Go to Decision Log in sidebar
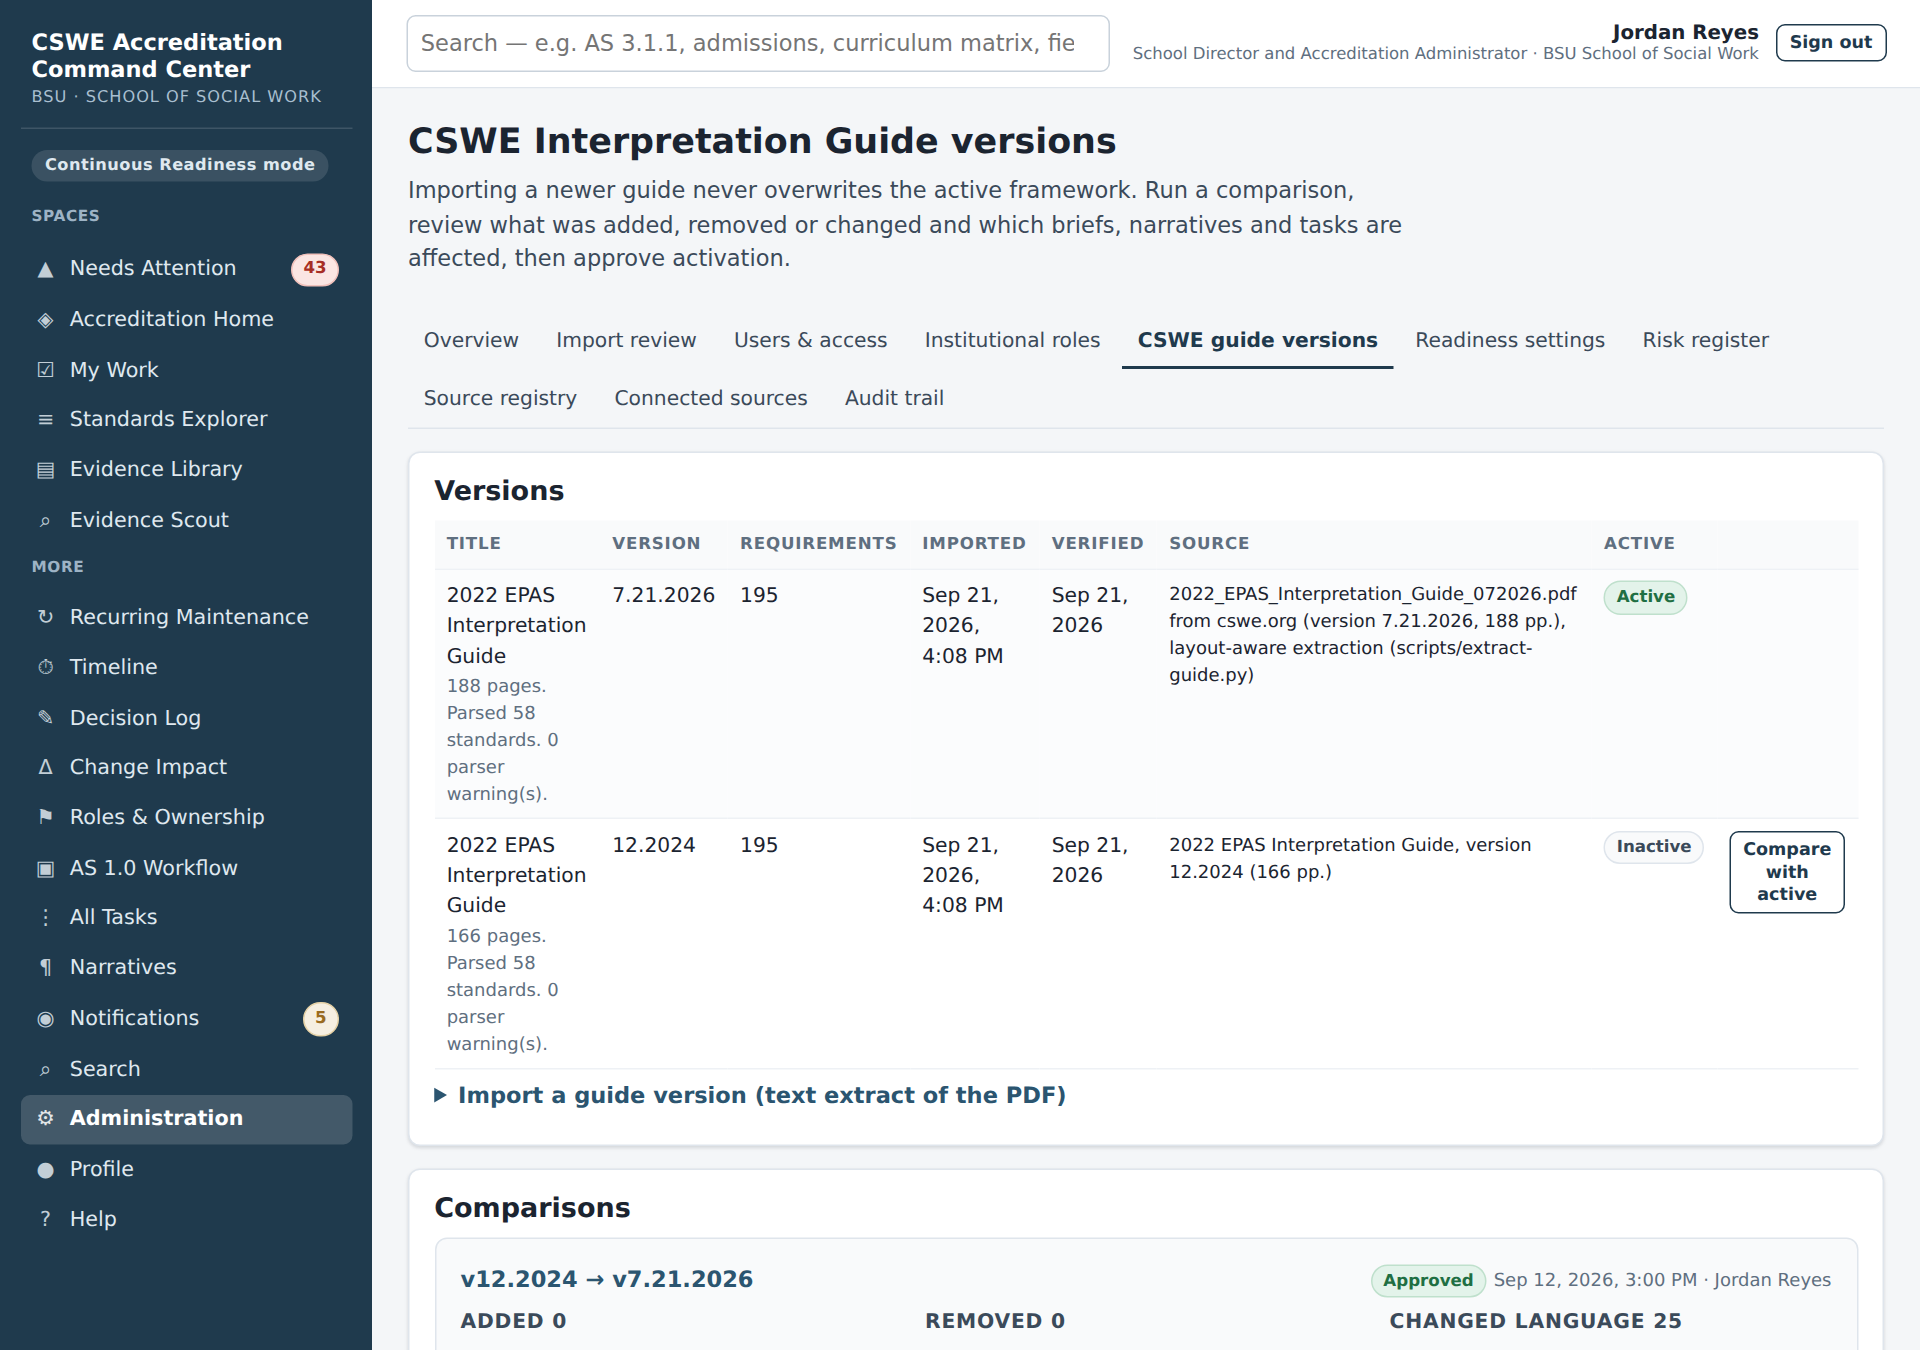The image size is (1920, 1350). click(186, 718)
